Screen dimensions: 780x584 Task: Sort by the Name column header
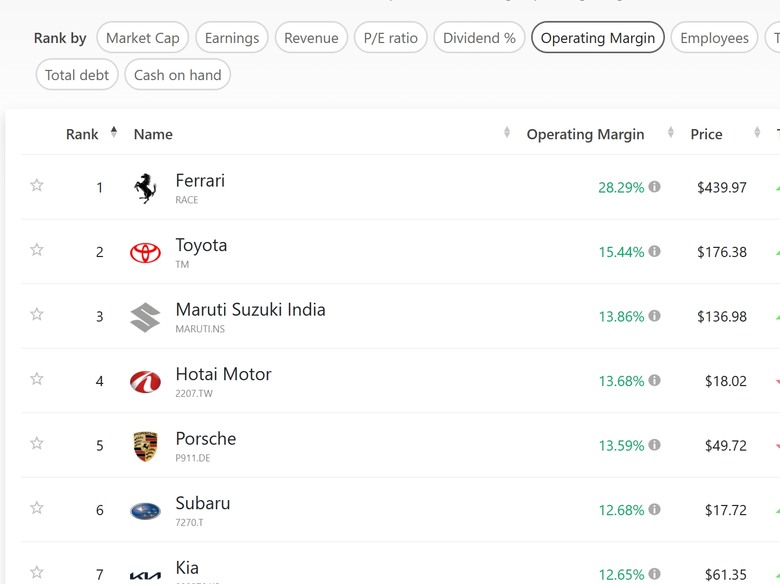coord(153,134)
